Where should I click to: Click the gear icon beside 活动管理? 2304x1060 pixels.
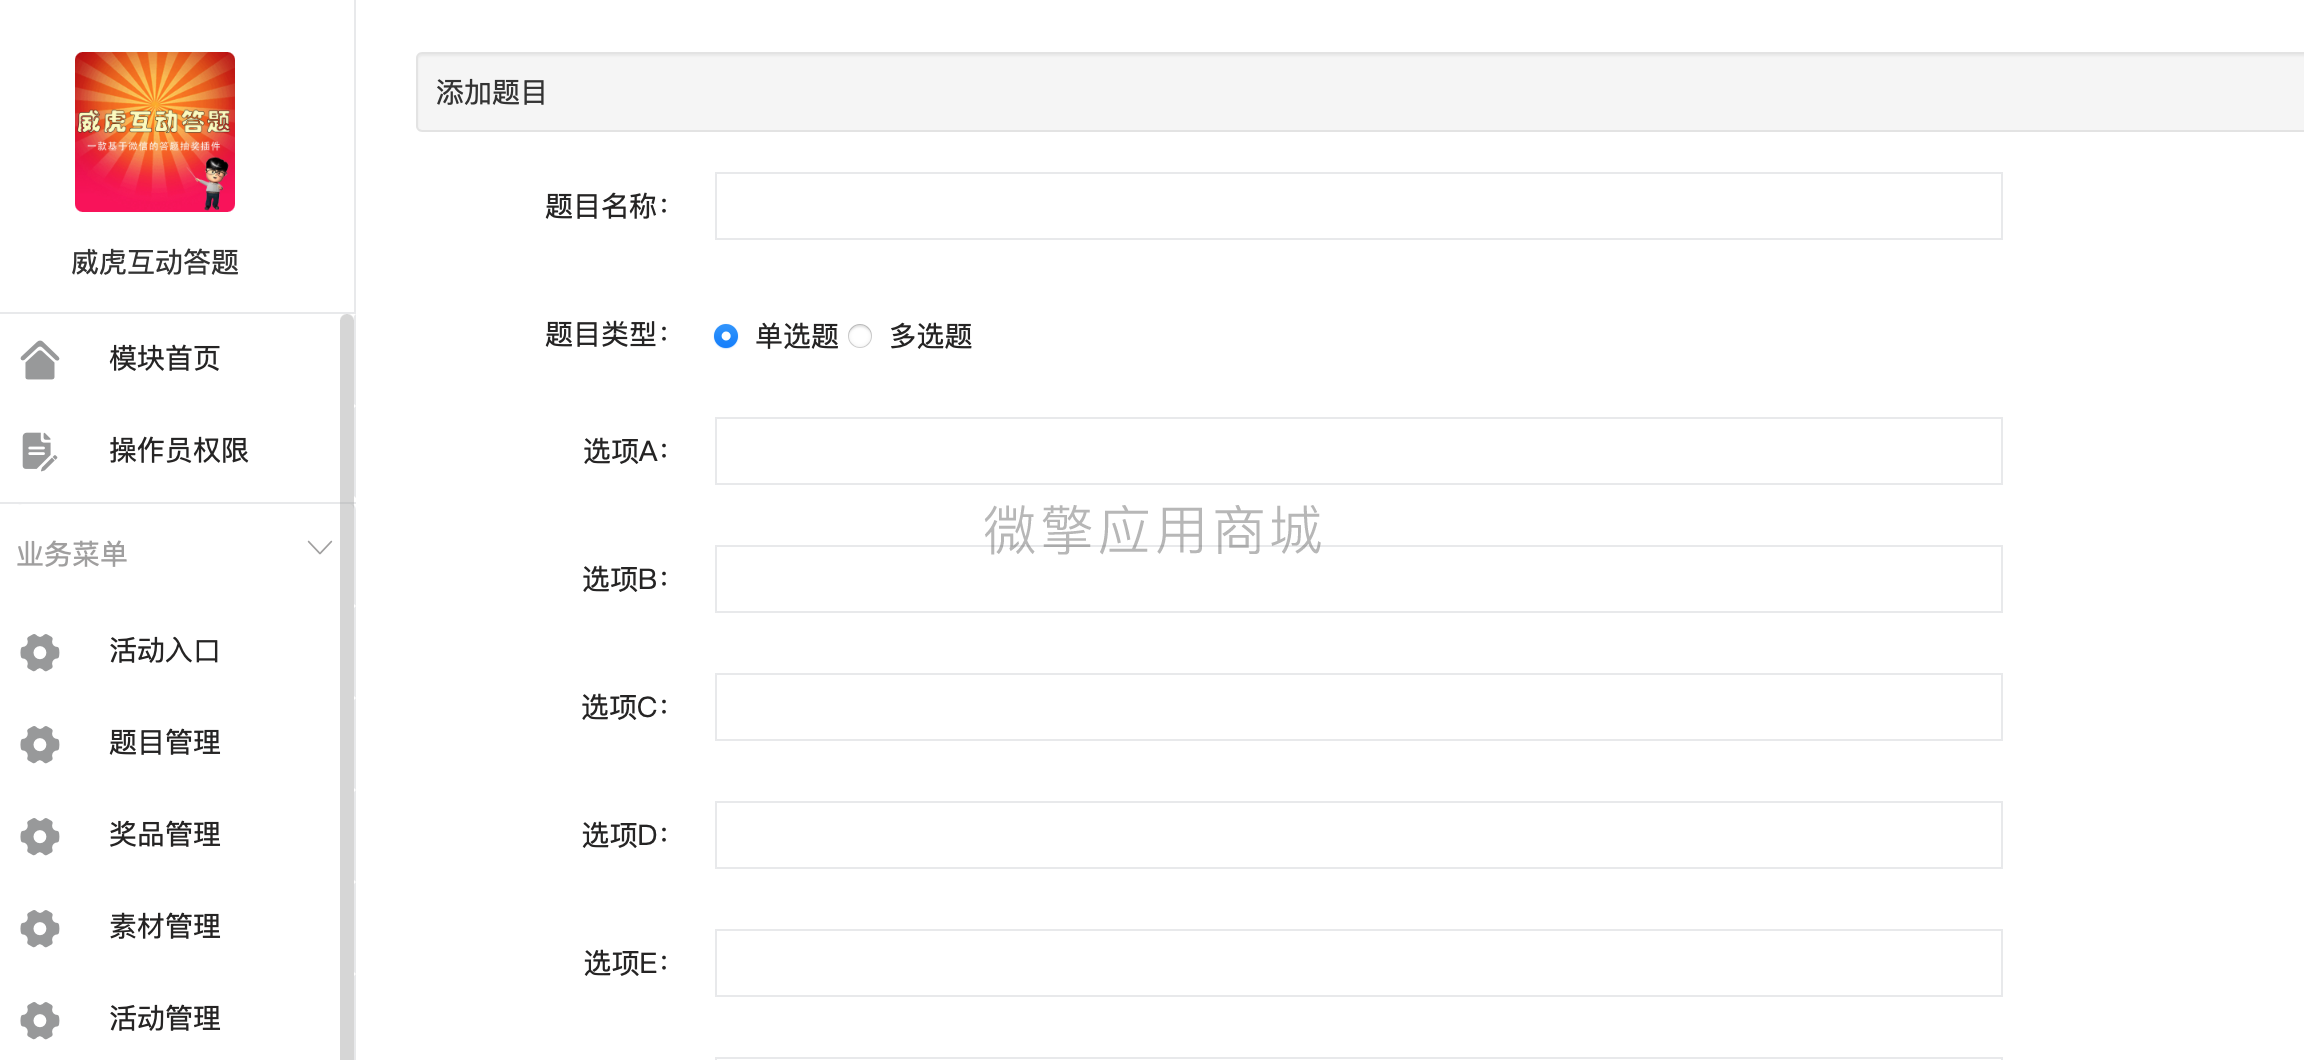[40, 1020]
